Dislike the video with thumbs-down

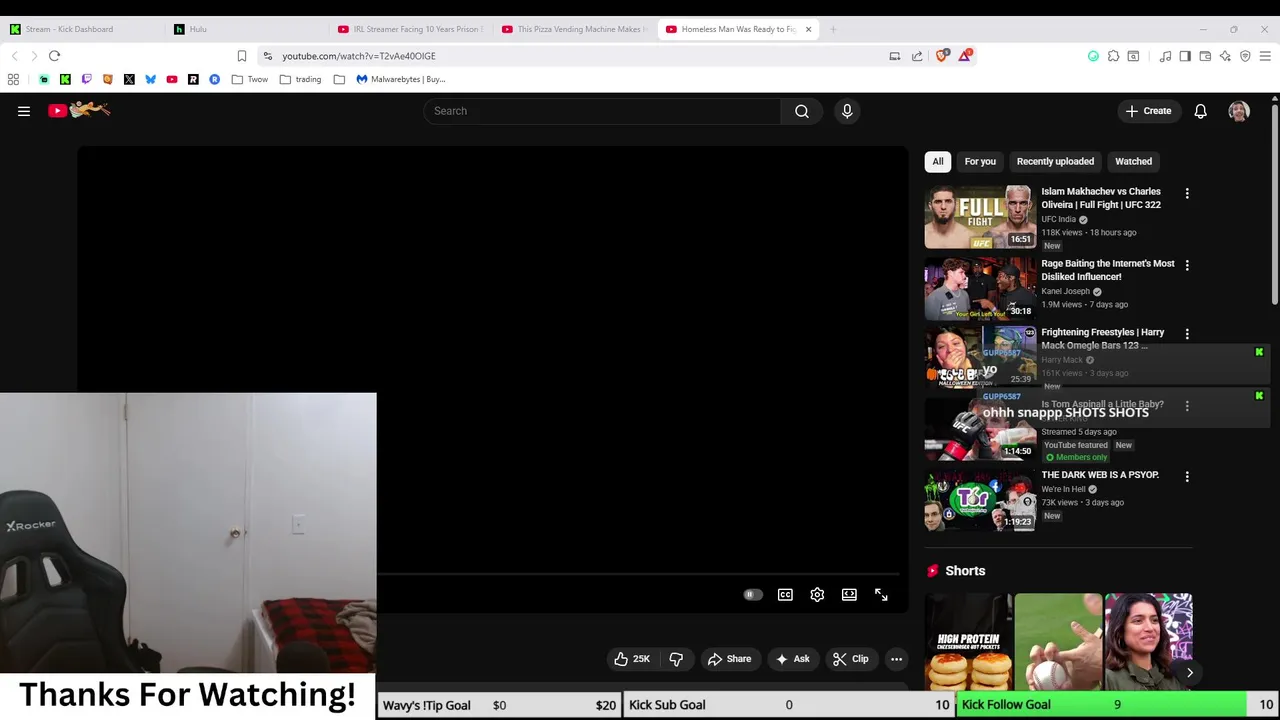[x=676, y=659]
